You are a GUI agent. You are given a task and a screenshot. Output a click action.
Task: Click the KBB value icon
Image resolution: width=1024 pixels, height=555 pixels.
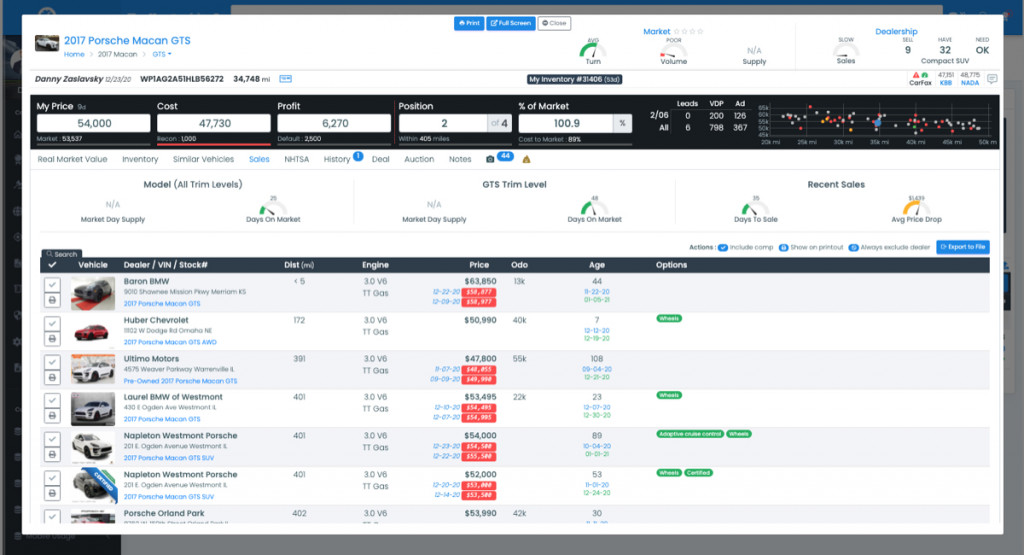point(946,79)
